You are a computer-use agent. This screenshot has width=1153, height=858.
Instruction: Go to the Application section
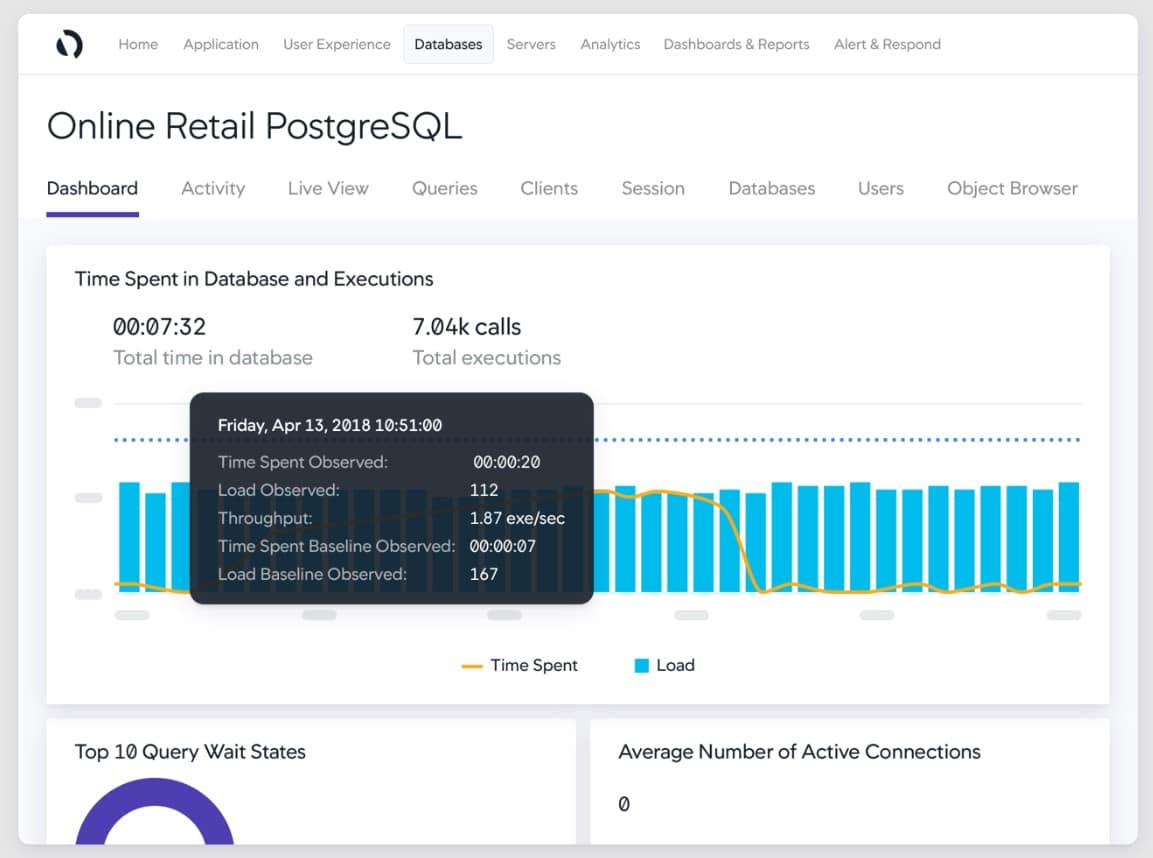(x=221, y=44)
